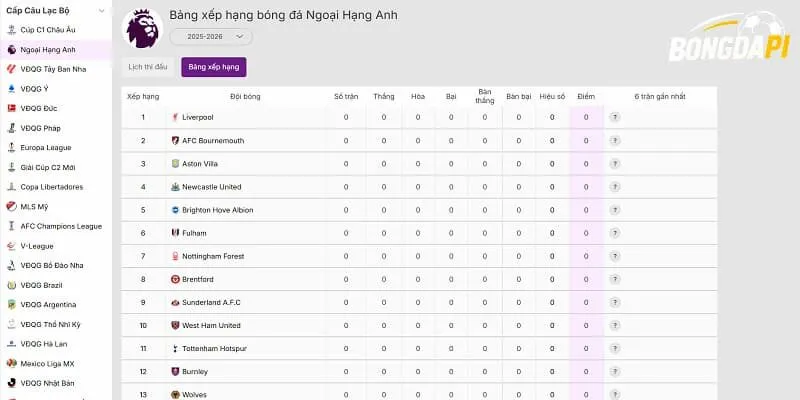Click the Copa Libertadores trophy icon
800x400 pixels.
(x=11, y=187)
